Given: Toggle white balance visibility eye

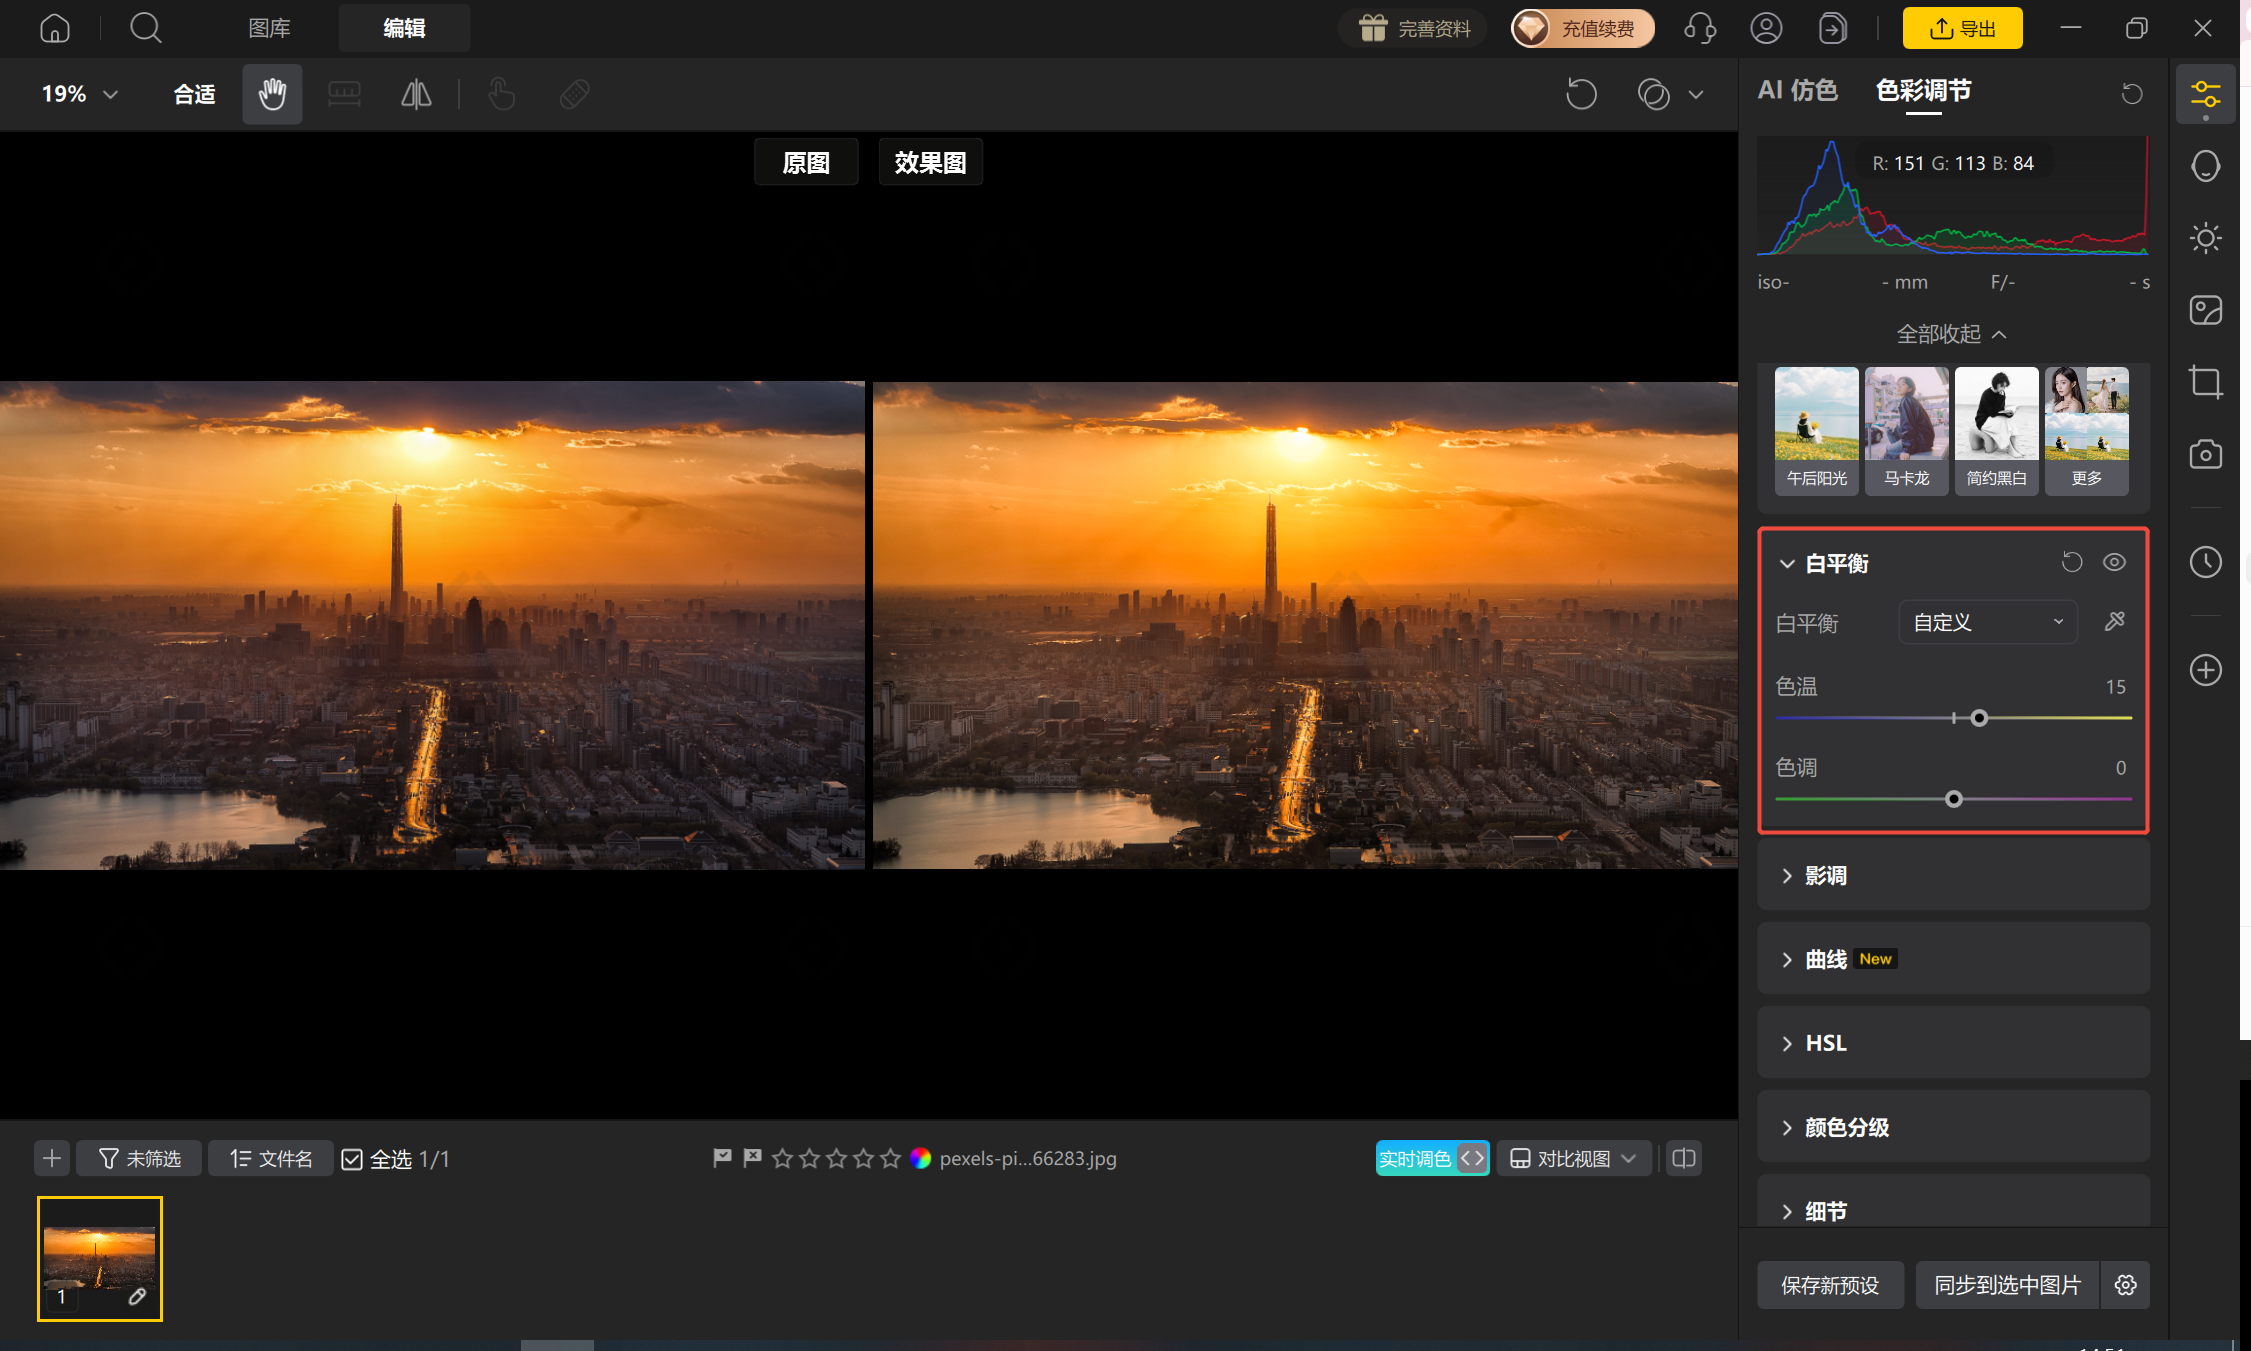Looking at the screenshot, I should (2114, 562).
